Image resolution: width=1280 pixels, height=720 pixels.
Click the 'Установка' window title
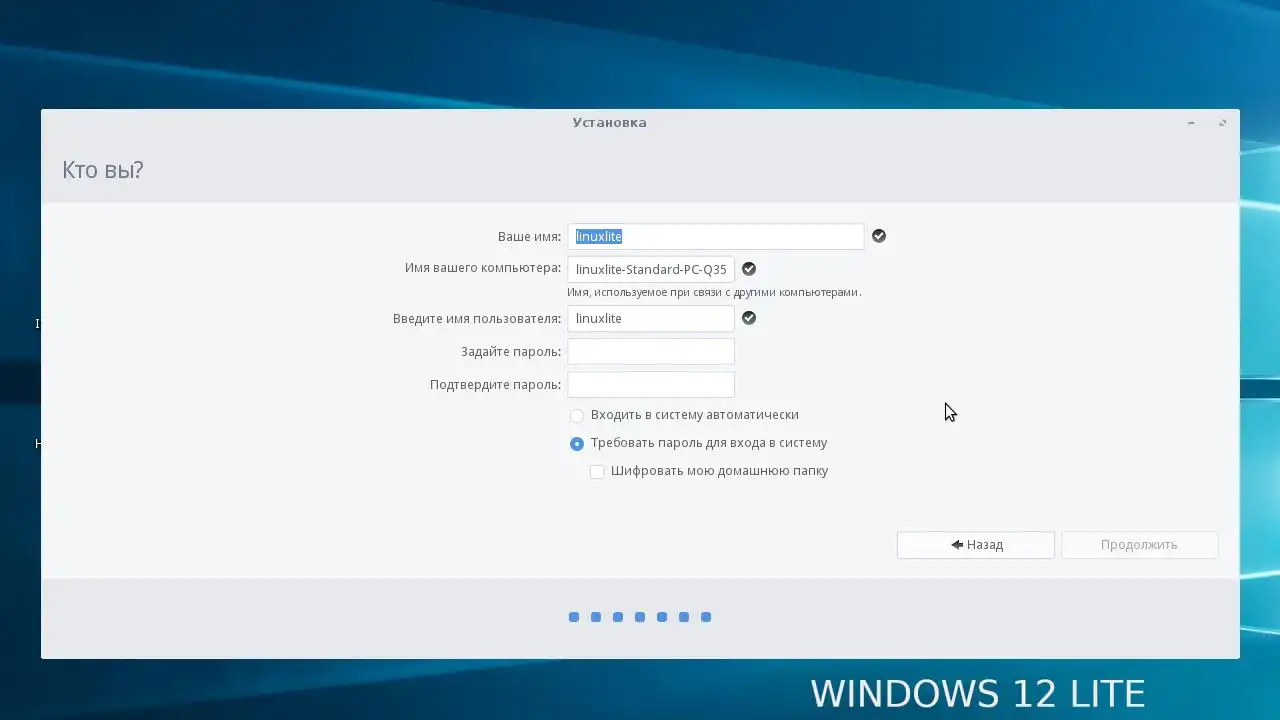coord(610,123)
